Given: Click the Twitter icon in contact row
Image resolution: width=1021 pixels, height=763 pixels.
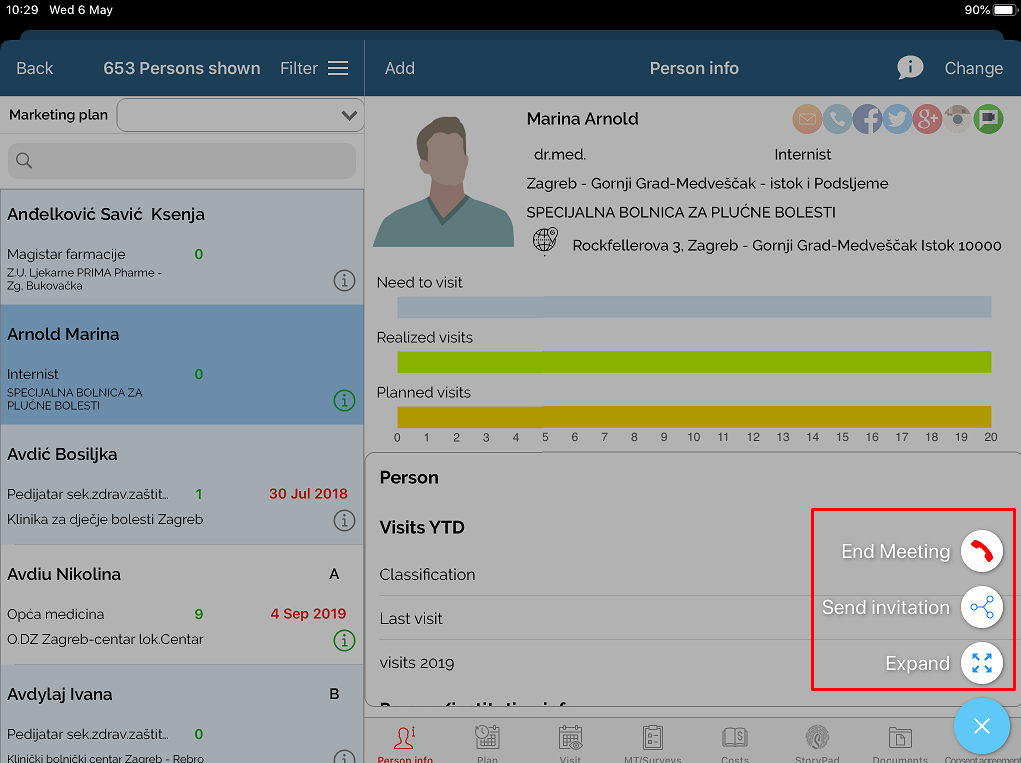Looking at the screenshot, I should (897, 119).
